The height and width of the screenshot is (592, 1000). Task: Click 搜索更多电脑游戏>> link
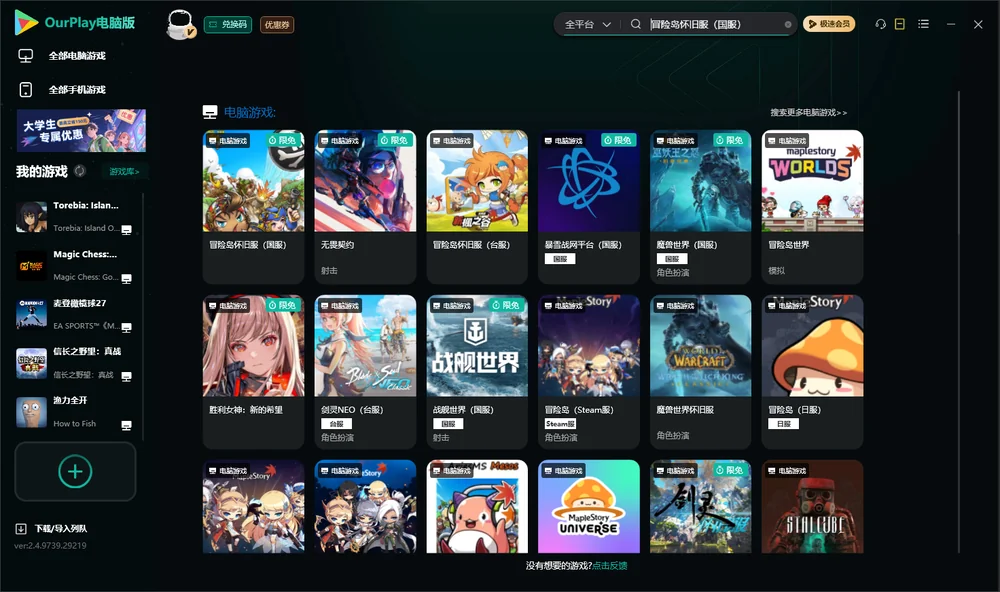809,113
